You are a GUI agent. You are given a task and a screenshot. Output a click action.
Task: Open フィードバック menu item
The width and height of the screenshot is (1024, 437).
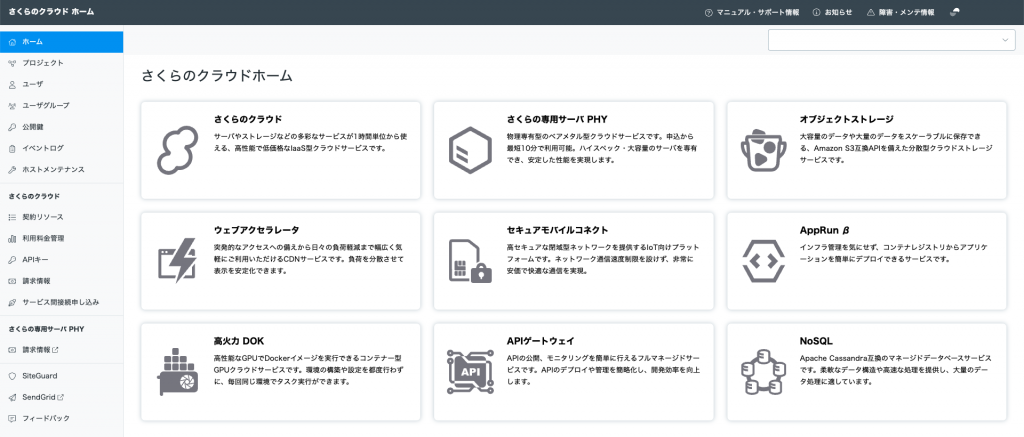(x=61, y=418)
